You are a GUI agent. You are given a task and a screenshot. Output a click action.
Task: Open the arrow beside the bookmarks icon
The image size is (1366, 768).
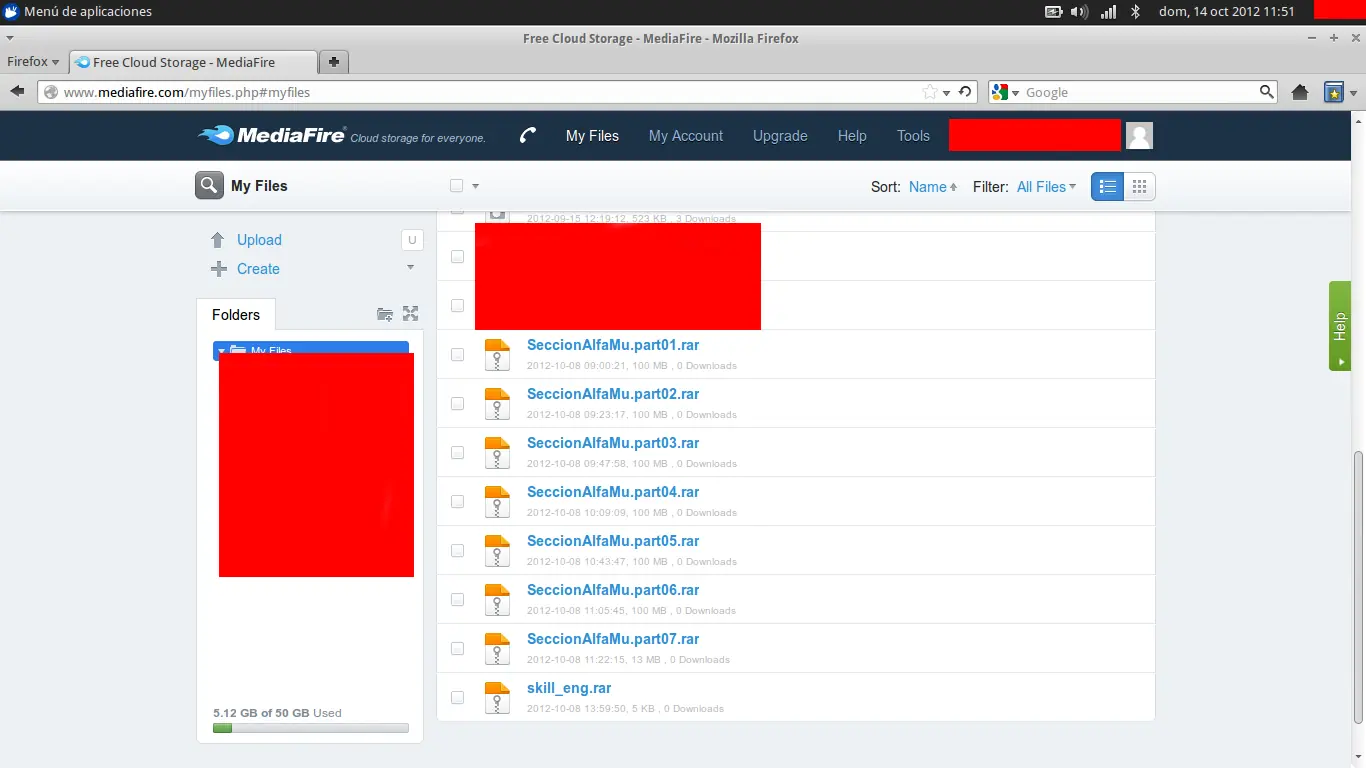tap(1353, 92)
